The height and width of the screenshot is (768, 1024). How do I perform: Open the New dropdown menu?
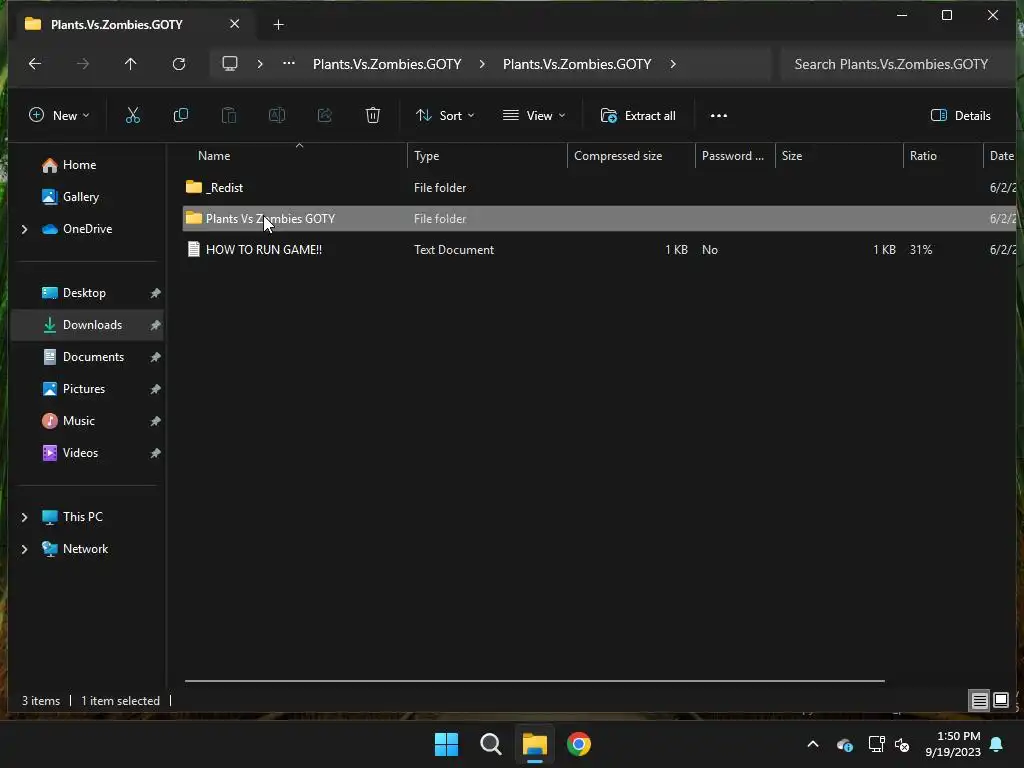tap(59, 116)
